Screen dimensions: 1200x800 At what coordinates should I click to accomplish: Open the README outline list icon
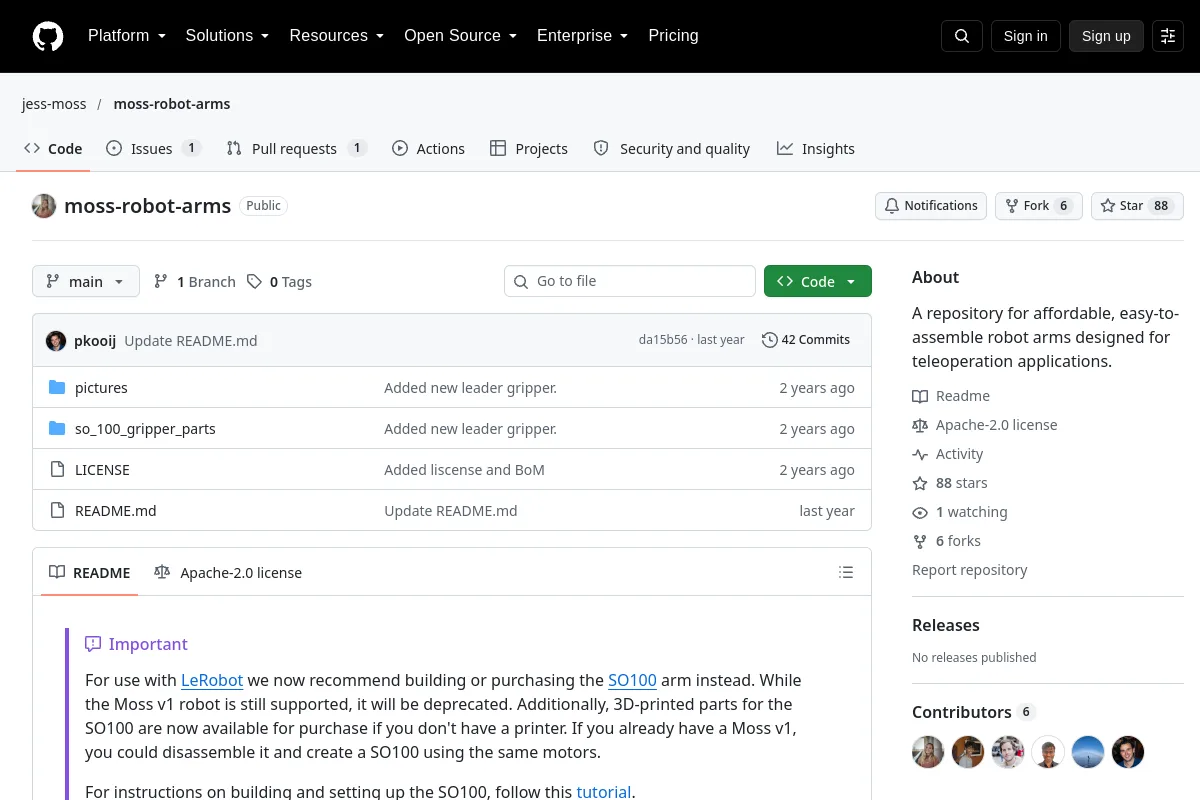(x=846, y=573)
